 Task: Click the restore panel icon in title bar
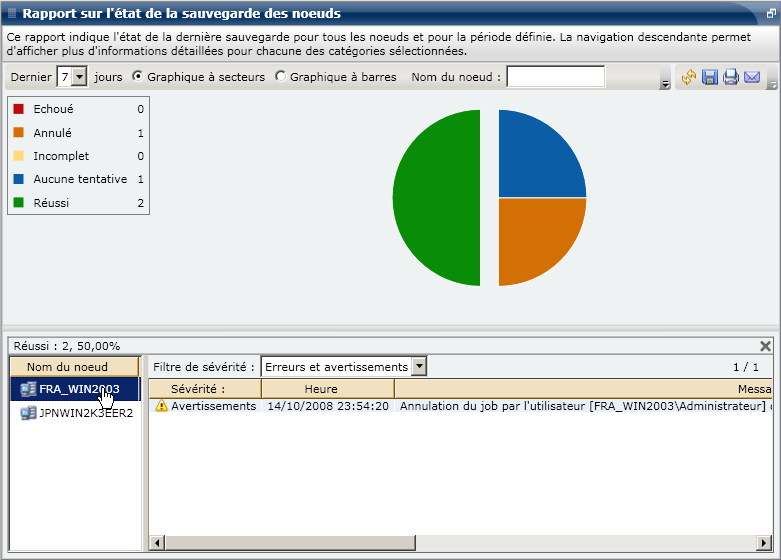pos(771,13)
